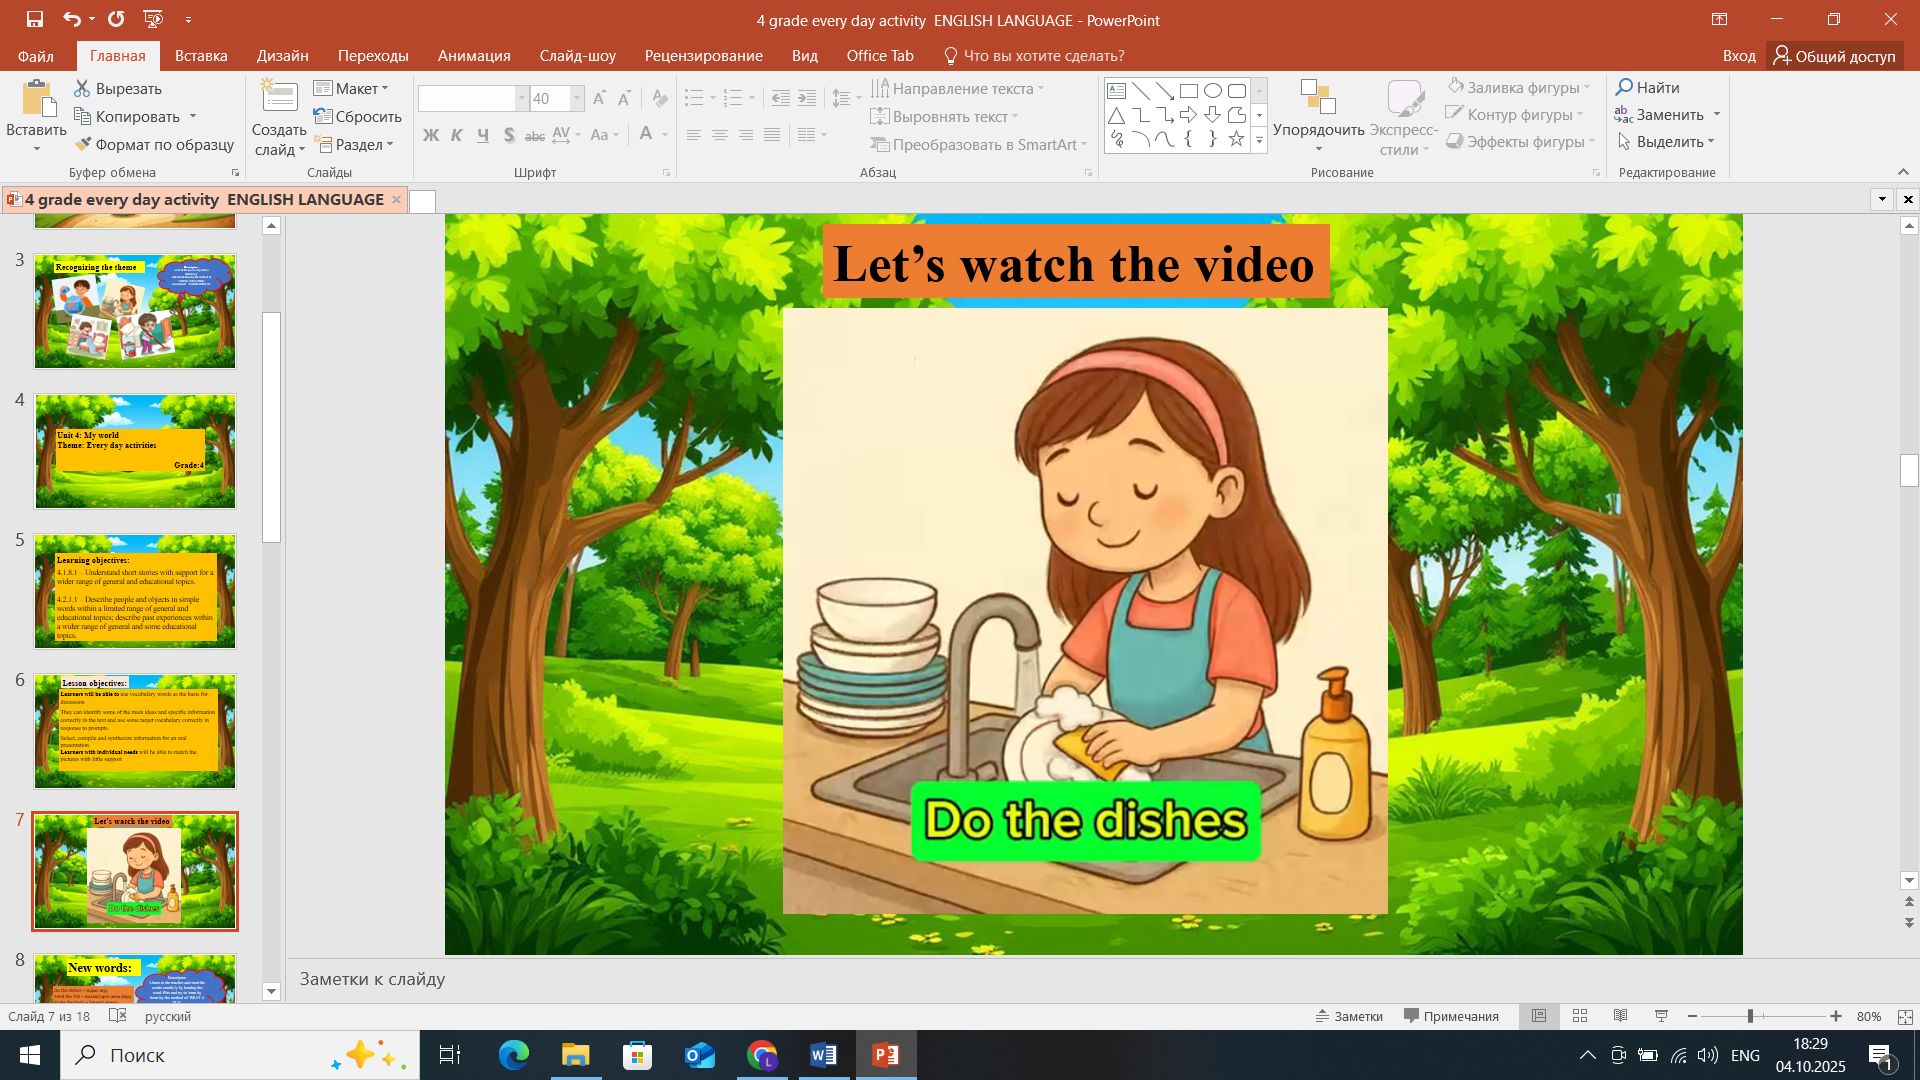Switch to Reading view in status bar
The image size is (1920, 1080).
pos(1620,1016)
